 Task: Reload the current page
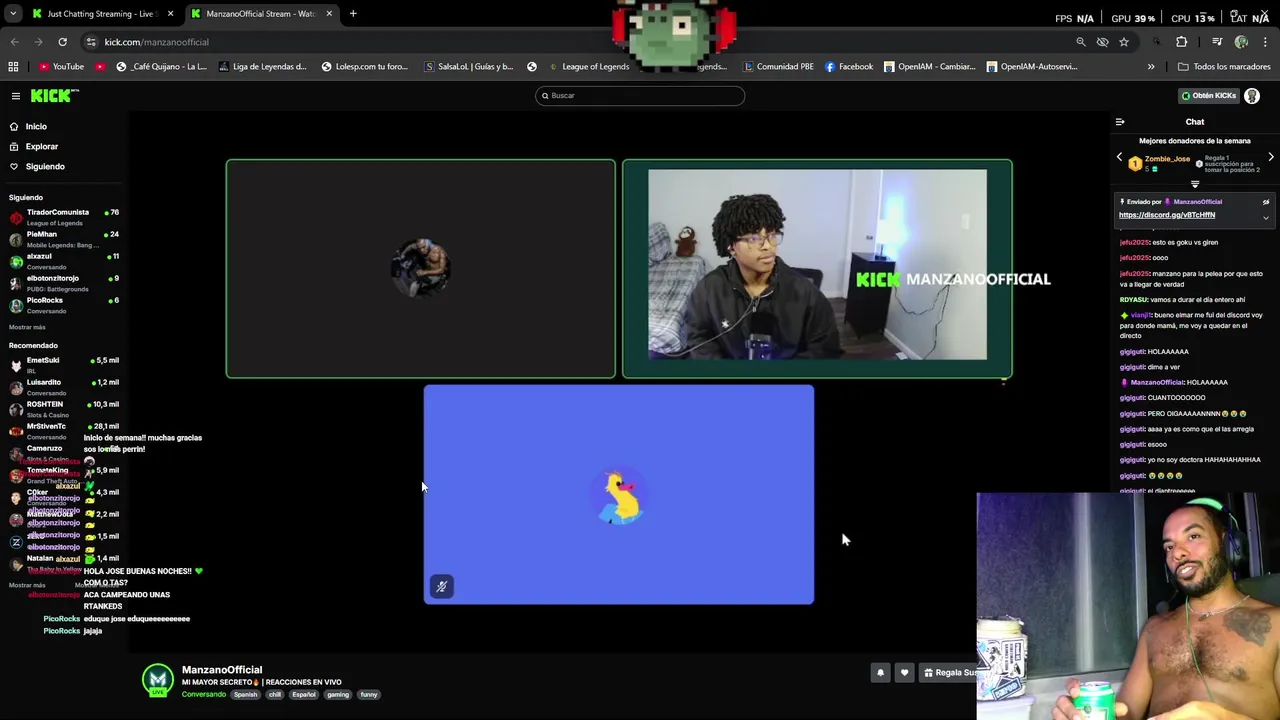point(62,42)
